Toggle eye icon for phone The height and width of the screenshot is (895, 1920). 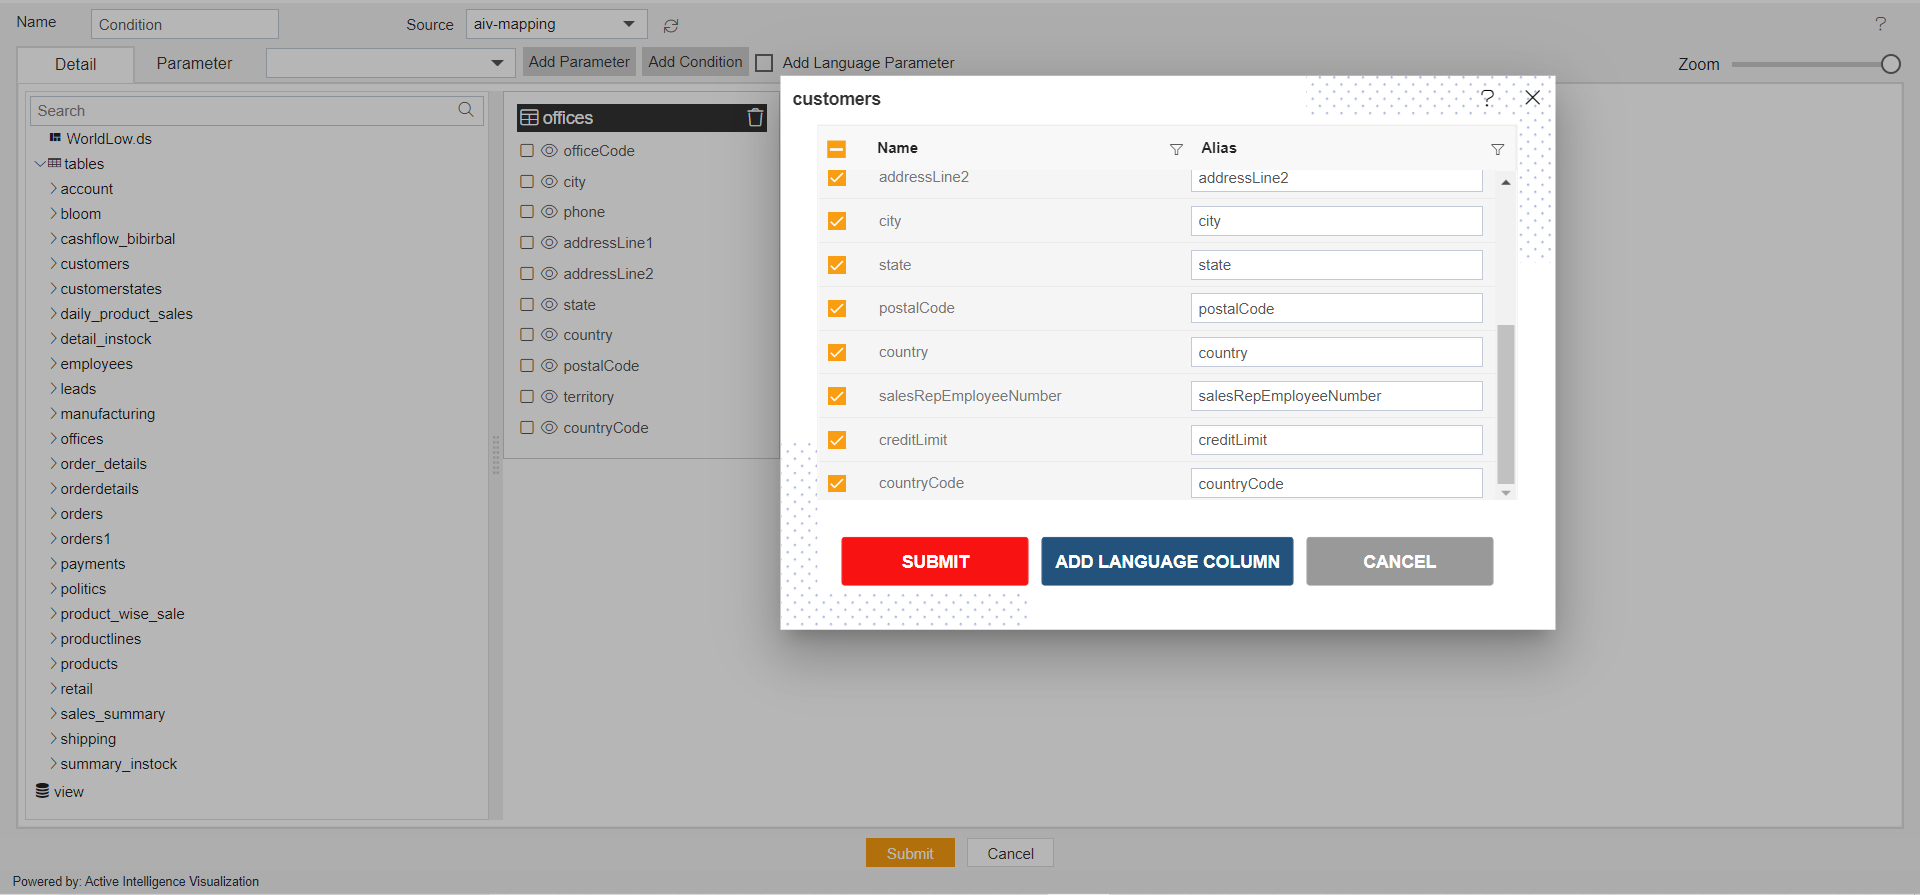pos(549,212)
